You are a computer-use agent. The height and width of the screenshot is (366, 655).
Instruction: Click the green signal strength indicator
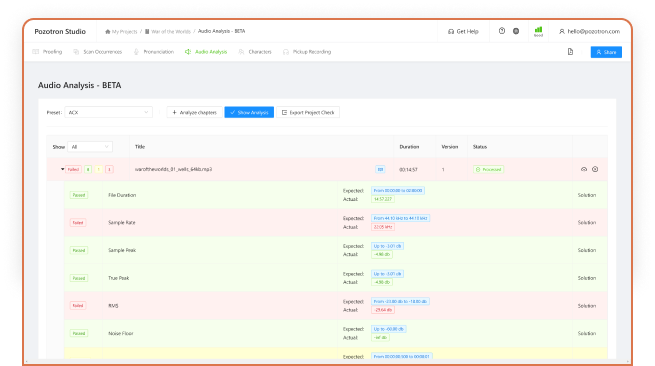[x=538, y=31]
